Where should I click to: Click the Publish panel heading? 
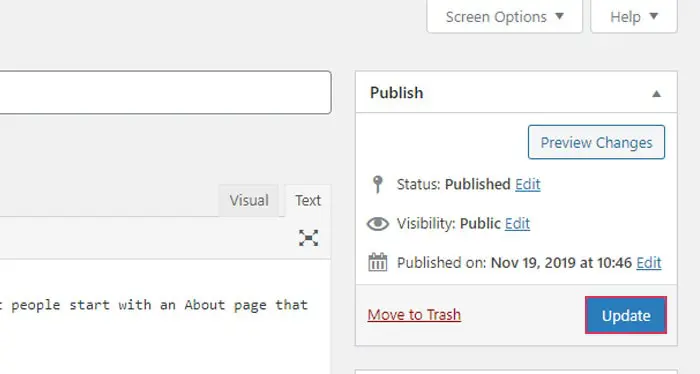click(396, 93)
